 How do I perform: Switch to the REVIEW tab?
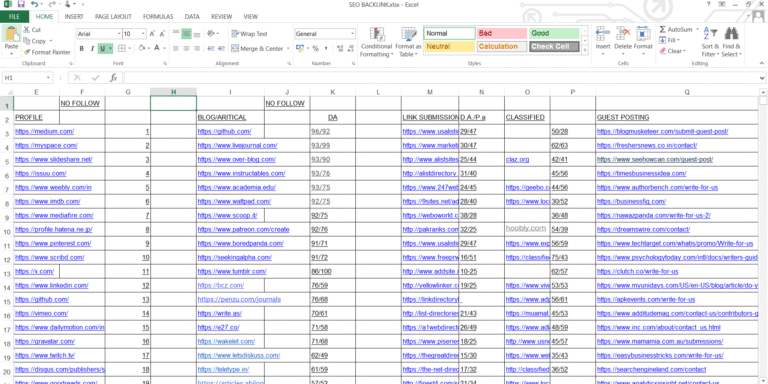coord(221,17)
